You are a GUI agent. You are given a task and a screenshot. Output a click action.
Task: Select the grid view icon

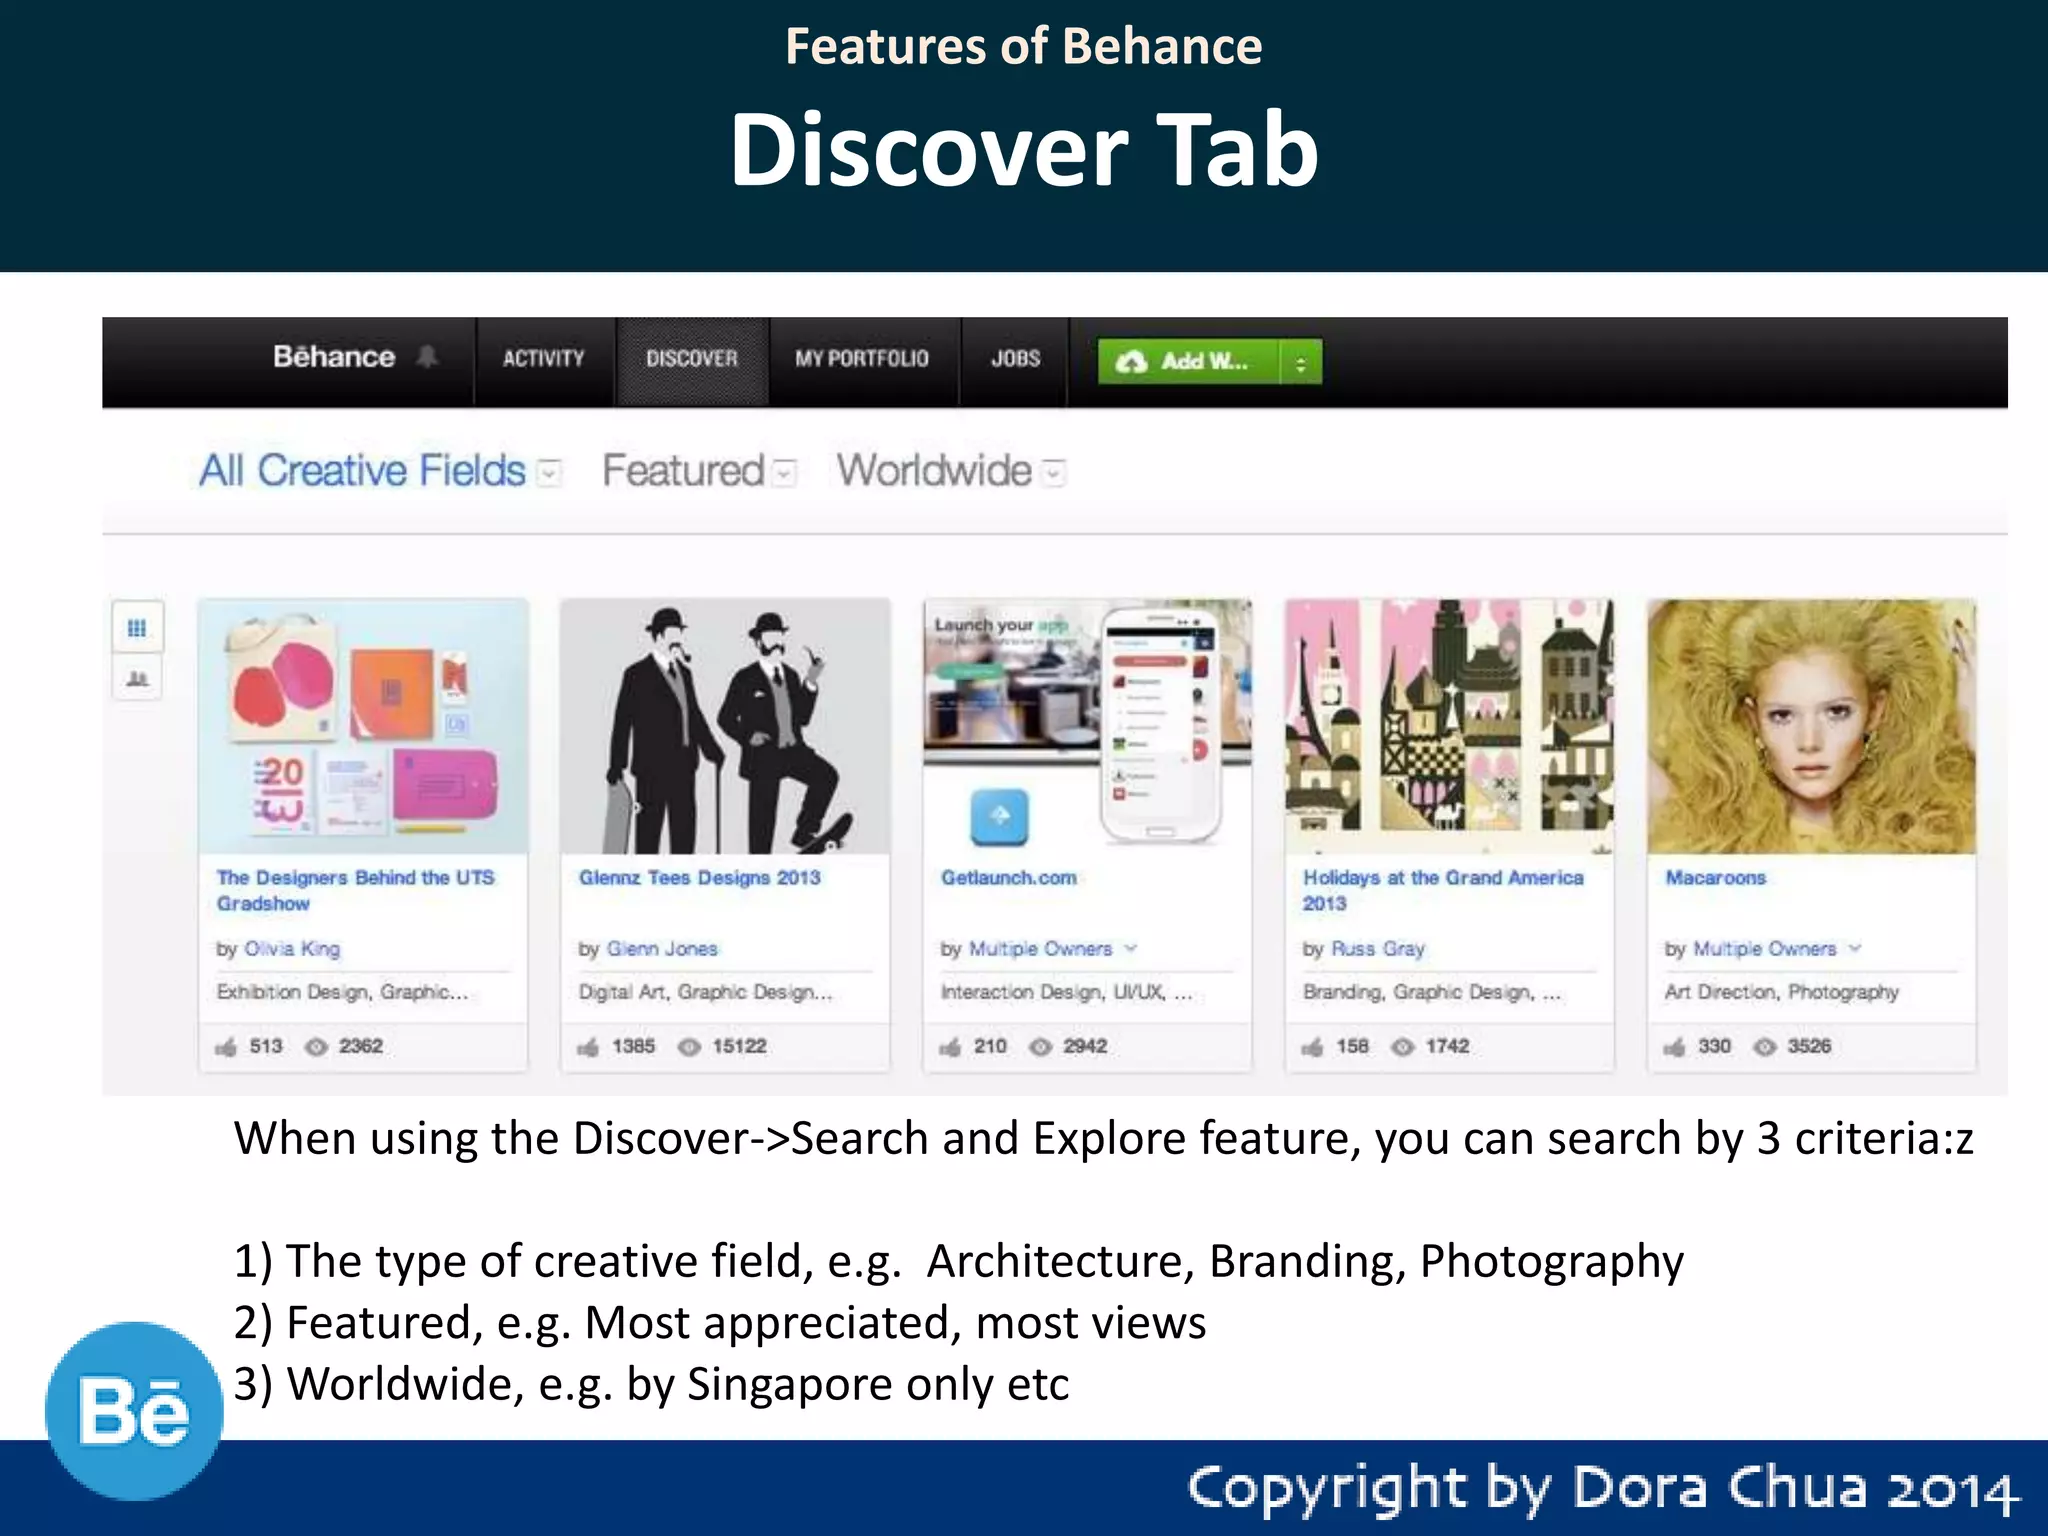tap(137, 628)
